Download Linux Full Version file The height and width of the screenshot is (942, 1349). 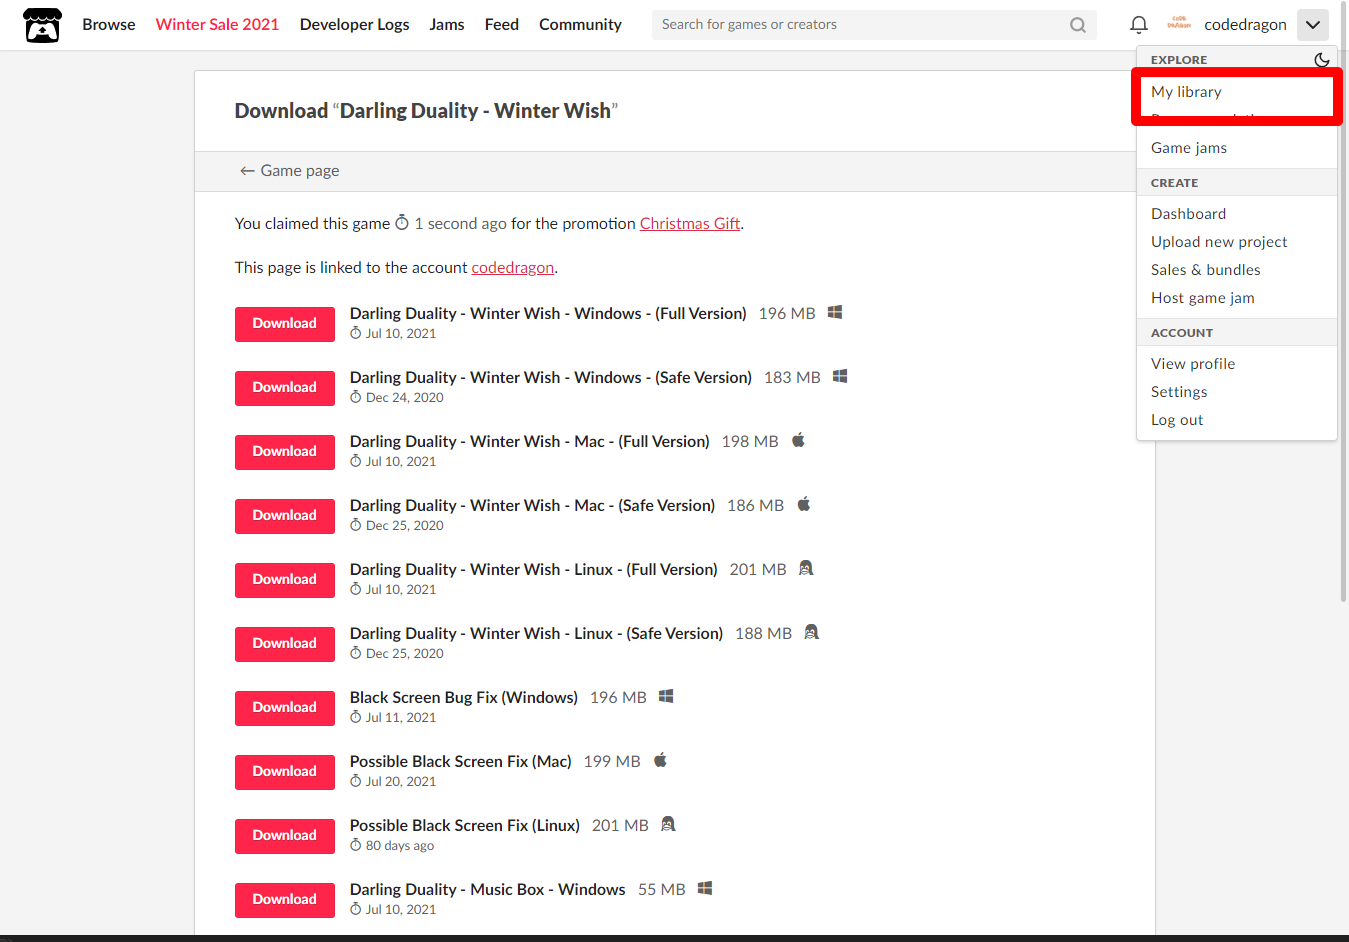[285, 580]
